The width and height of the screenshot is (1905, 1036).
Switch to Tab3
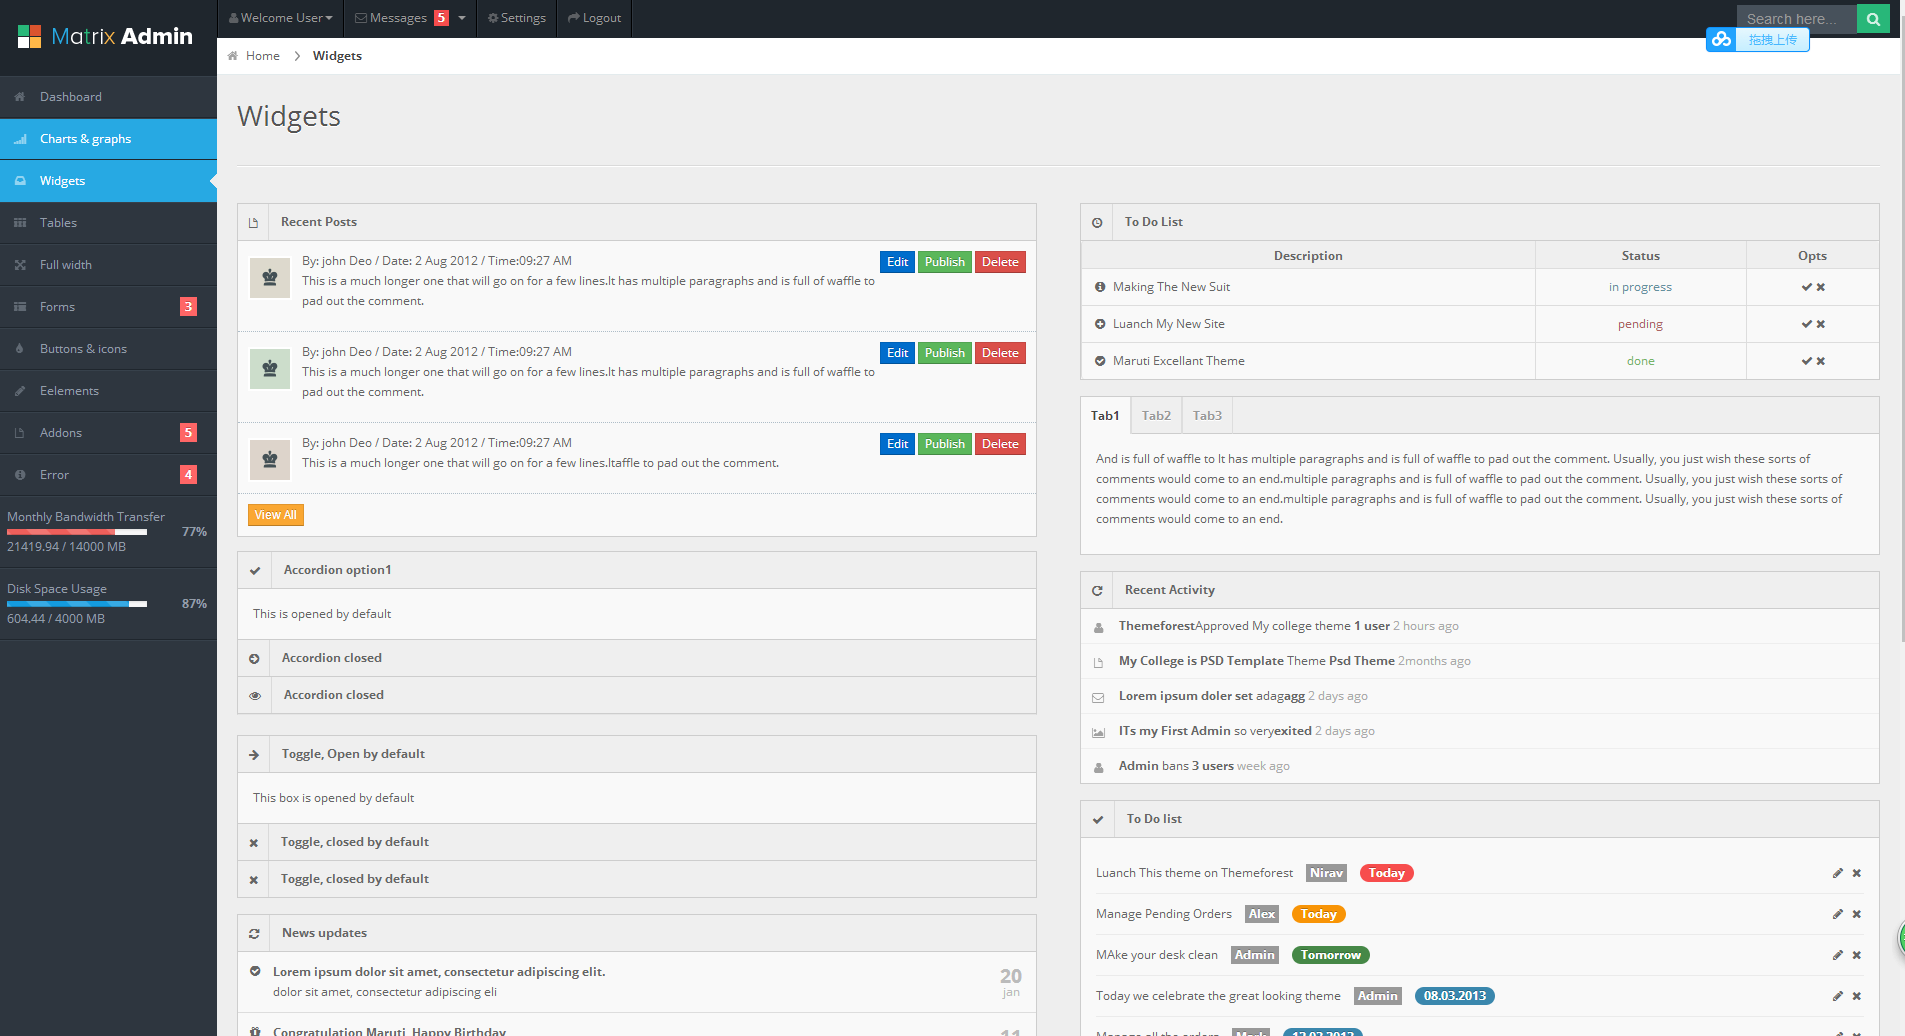1207,416
